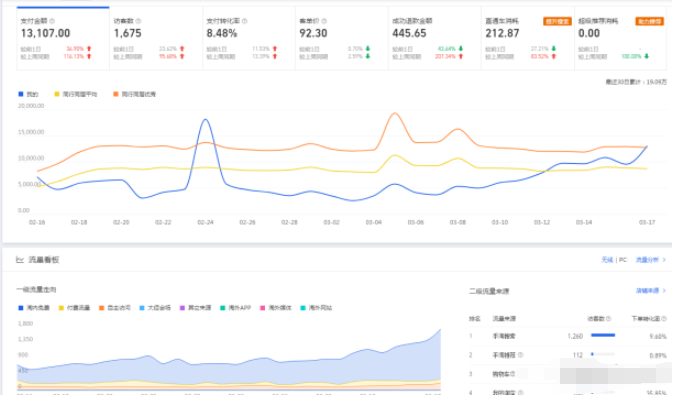
Task: Select the 13,107.00 payment amount card
Action: coord(63,38)
